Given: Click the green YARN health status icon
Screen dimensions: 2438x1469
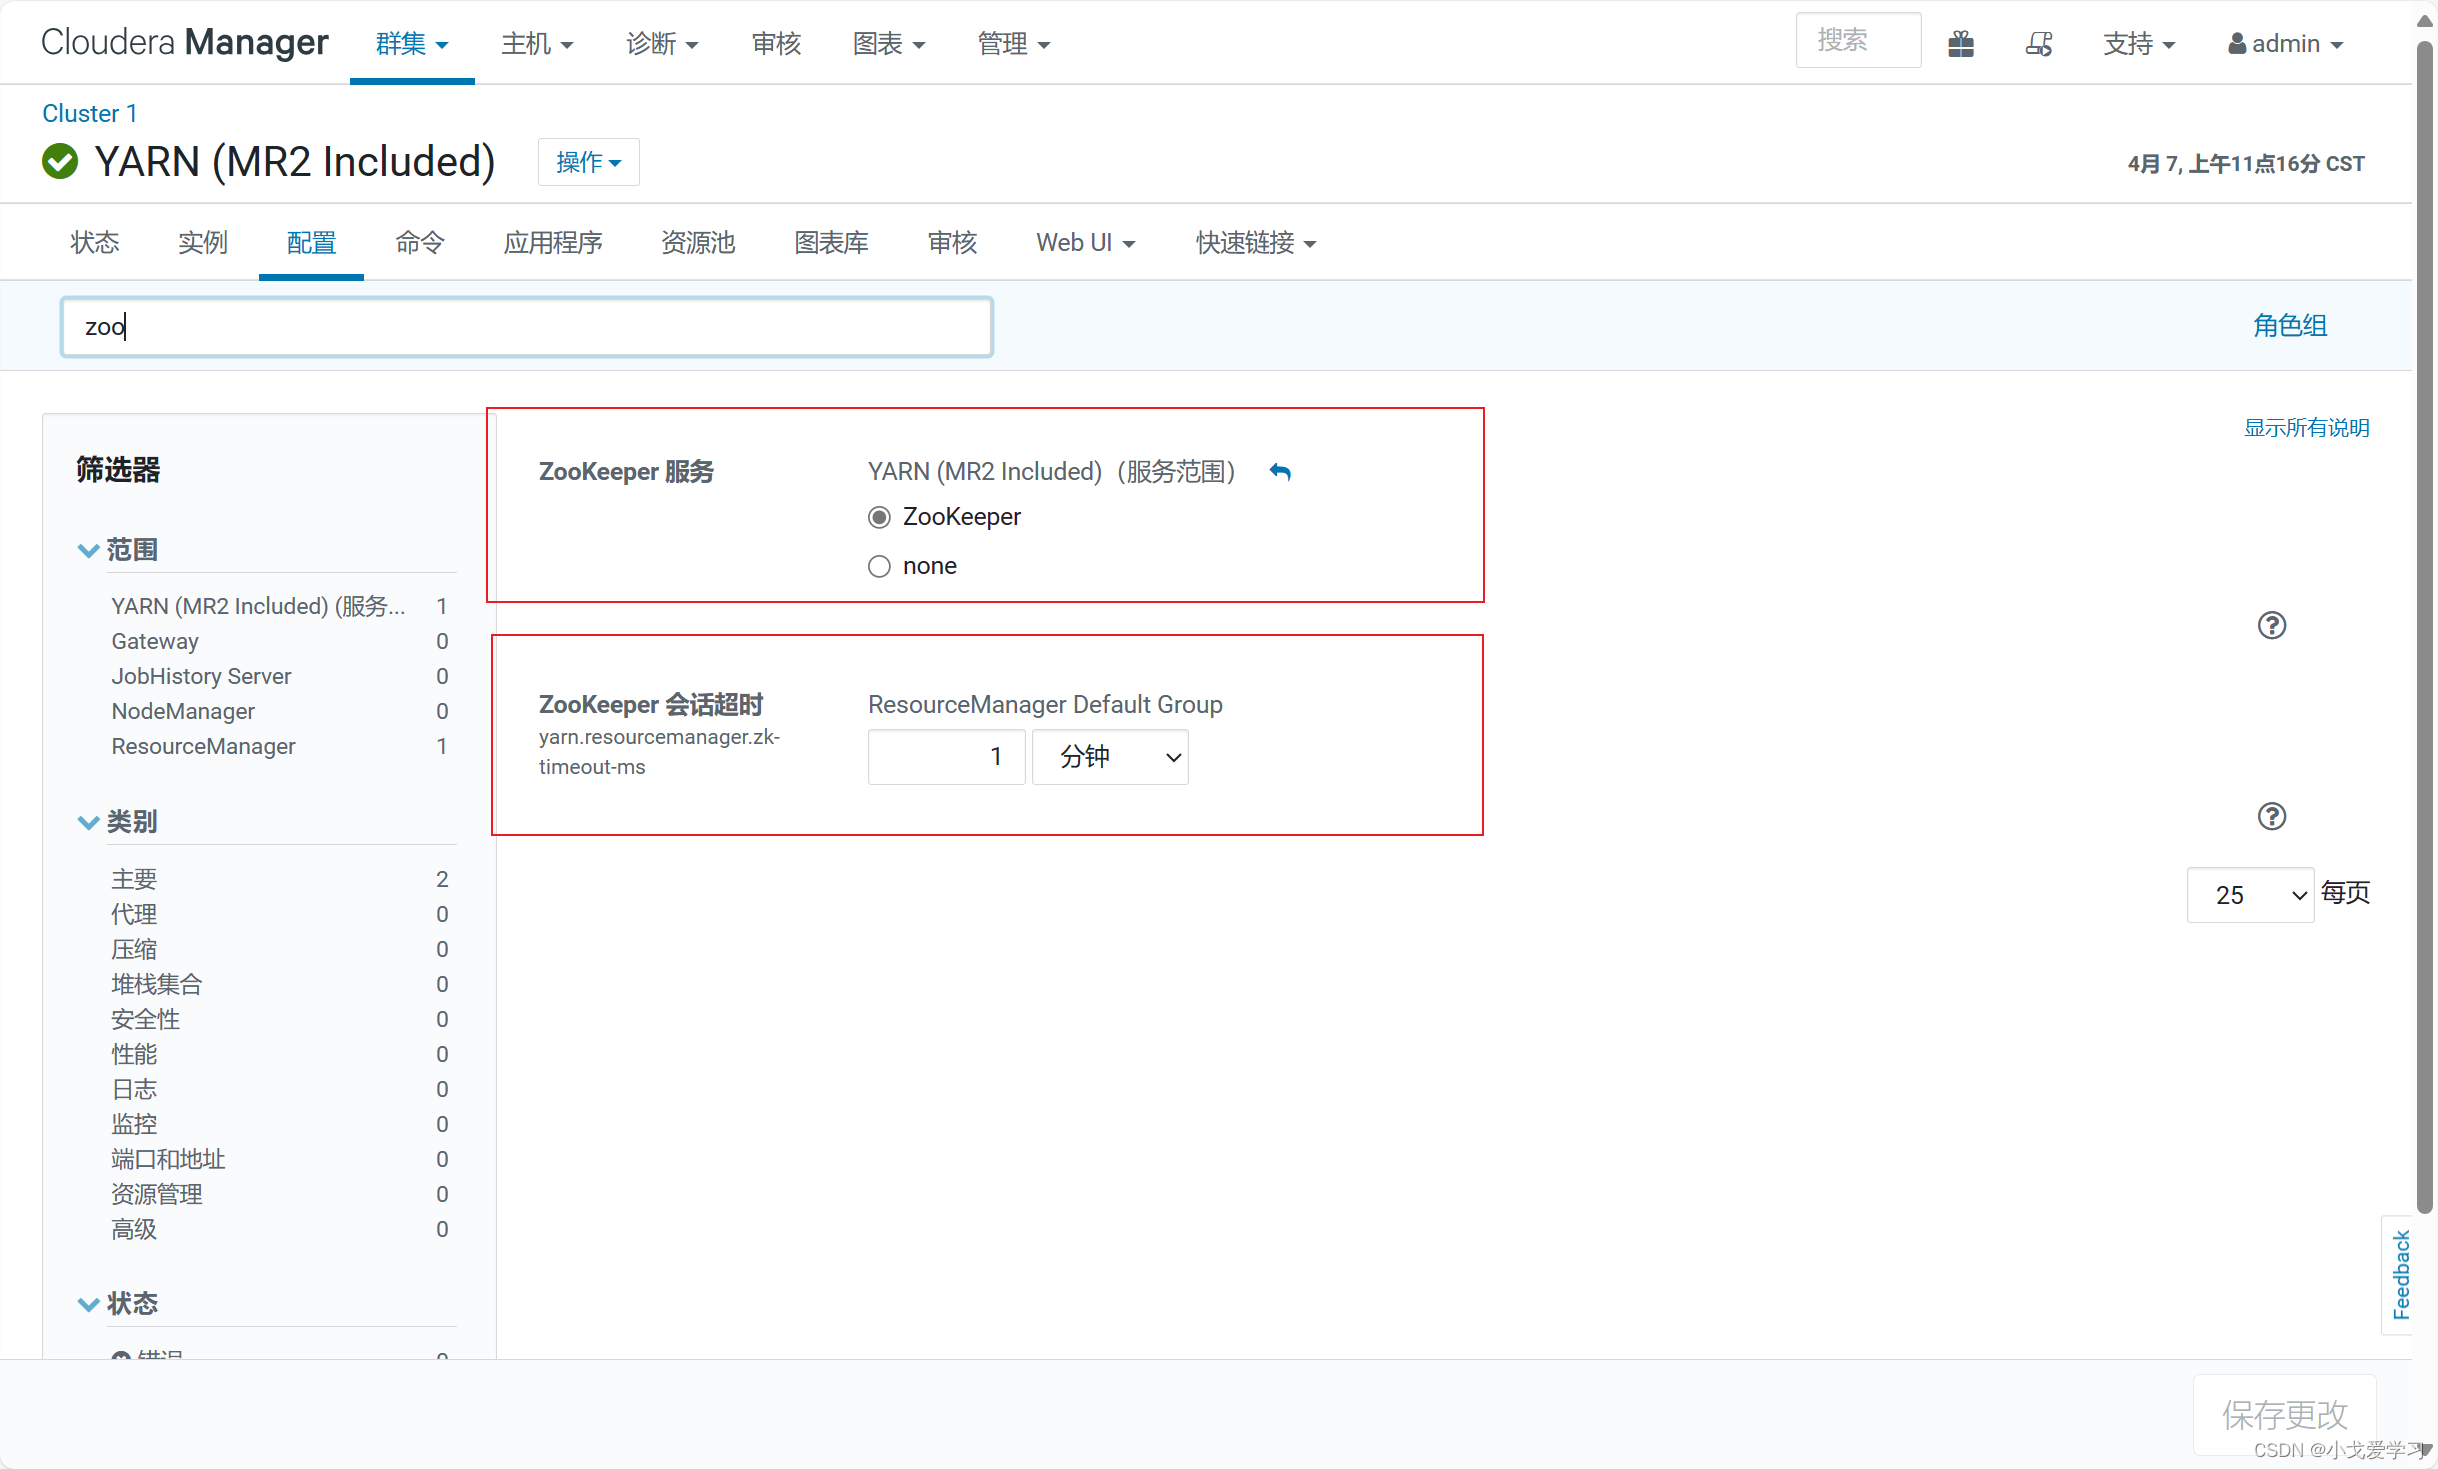Looking at the screenshot, I should pos(60,161).
